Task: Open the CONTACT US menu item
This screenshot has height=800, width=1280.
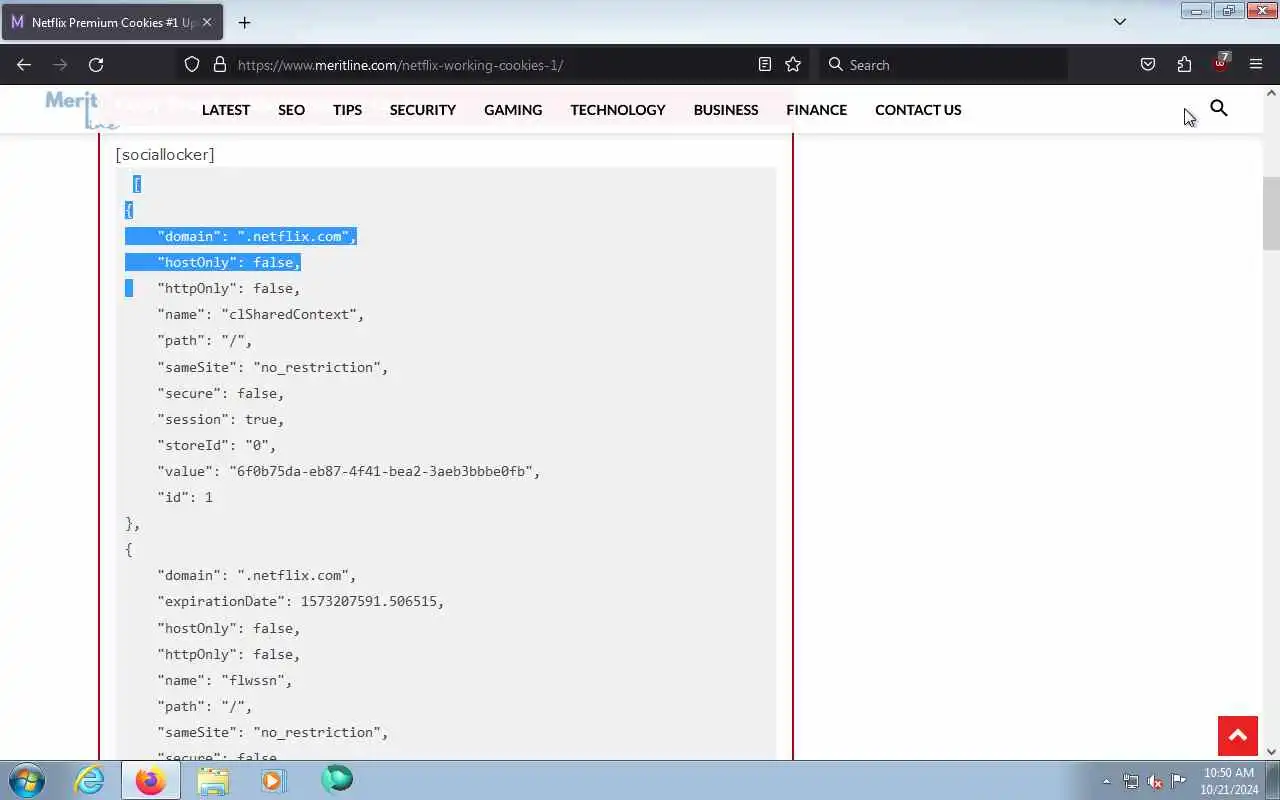Action: point(918,110)
